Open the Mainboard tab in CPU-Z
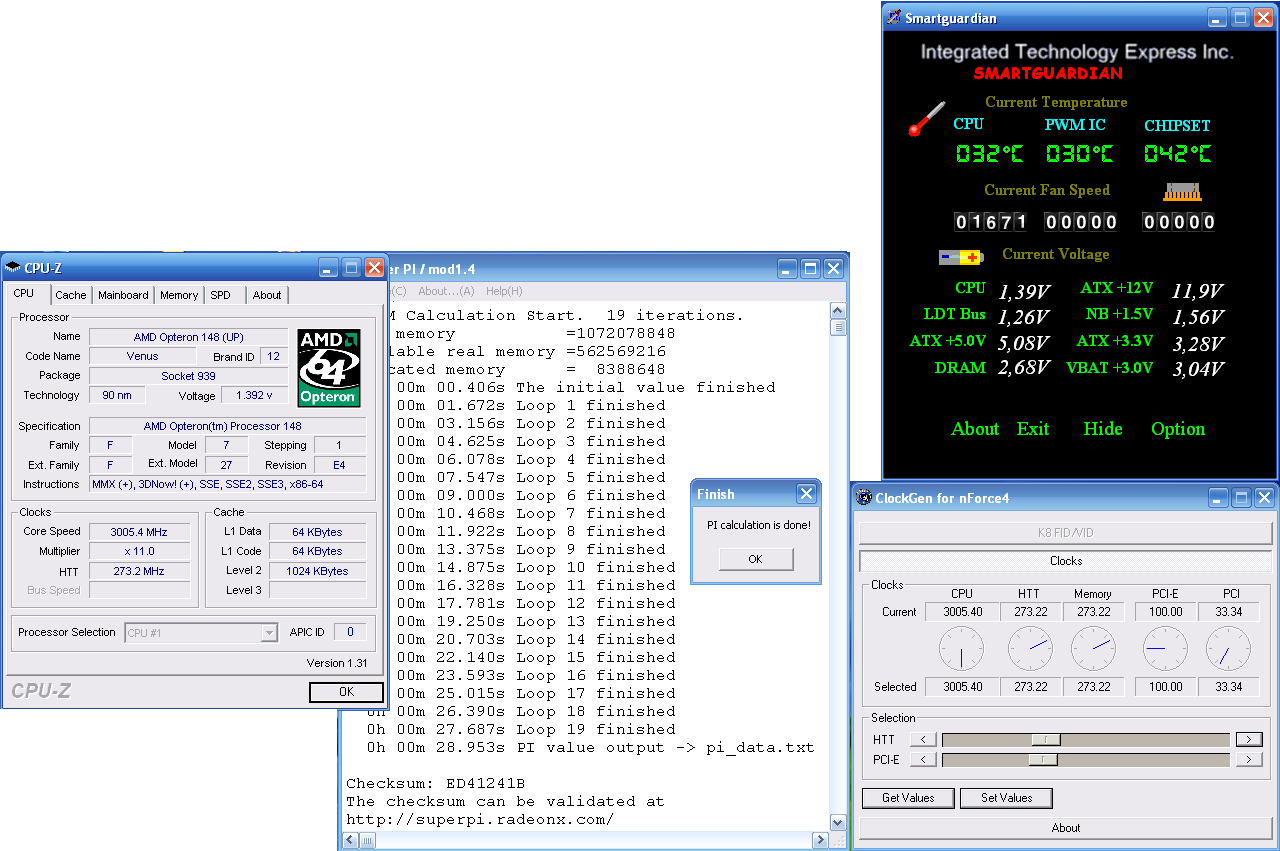 [x=123, y=295]
